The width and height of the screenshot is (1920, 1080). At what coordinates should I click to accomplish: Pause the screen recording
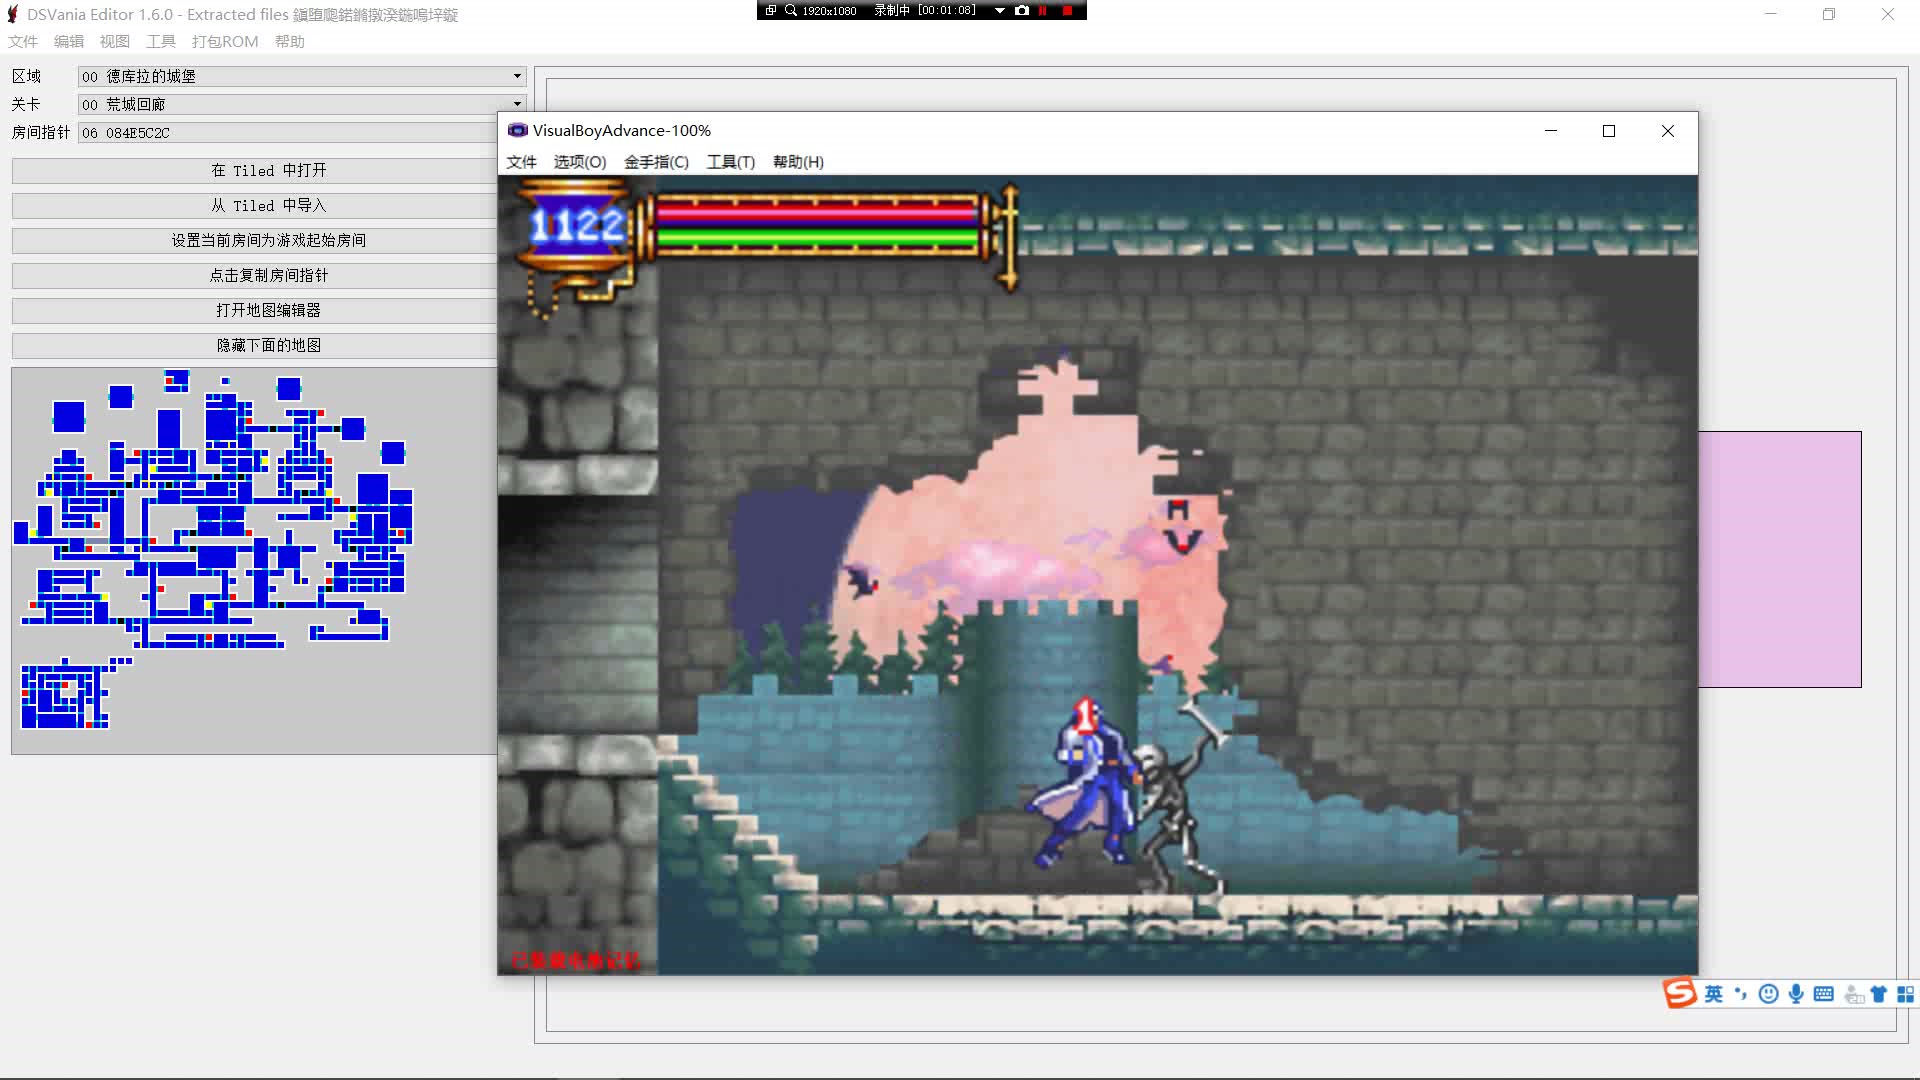(1043, 10)
